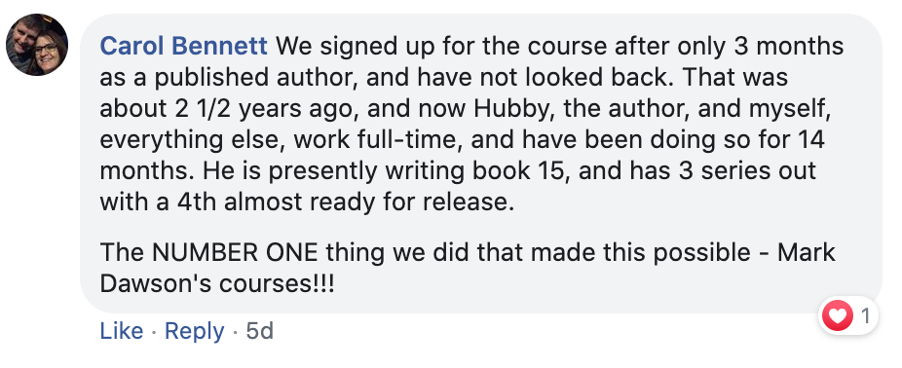Open Carol Bennett's profile picture

click(37, 45)
